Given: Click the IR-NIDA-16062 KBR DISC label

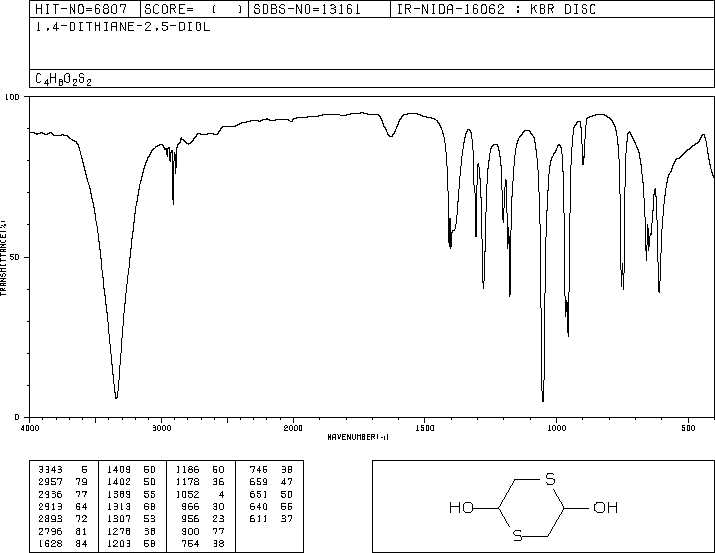Looking at the screenshot, I should pyautogui.click(x=496, y=9).
